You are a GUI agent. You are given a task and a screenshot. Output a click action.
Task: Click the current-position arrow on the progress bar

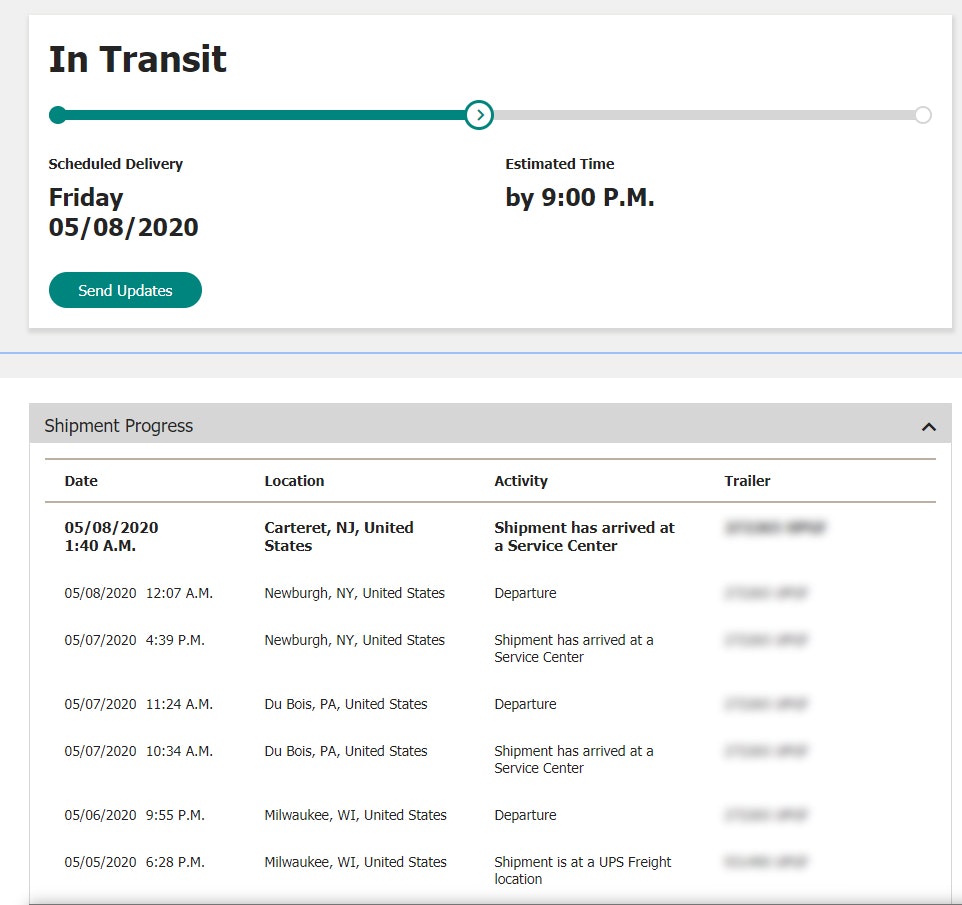click(480, 115)
